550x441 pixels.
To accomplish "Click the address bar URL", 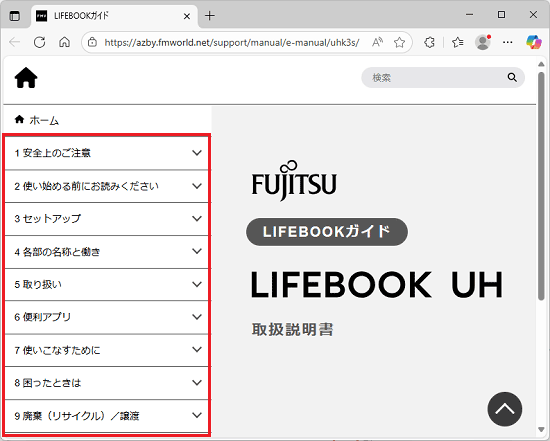I will pyautogui.click(x=232, y=42).
